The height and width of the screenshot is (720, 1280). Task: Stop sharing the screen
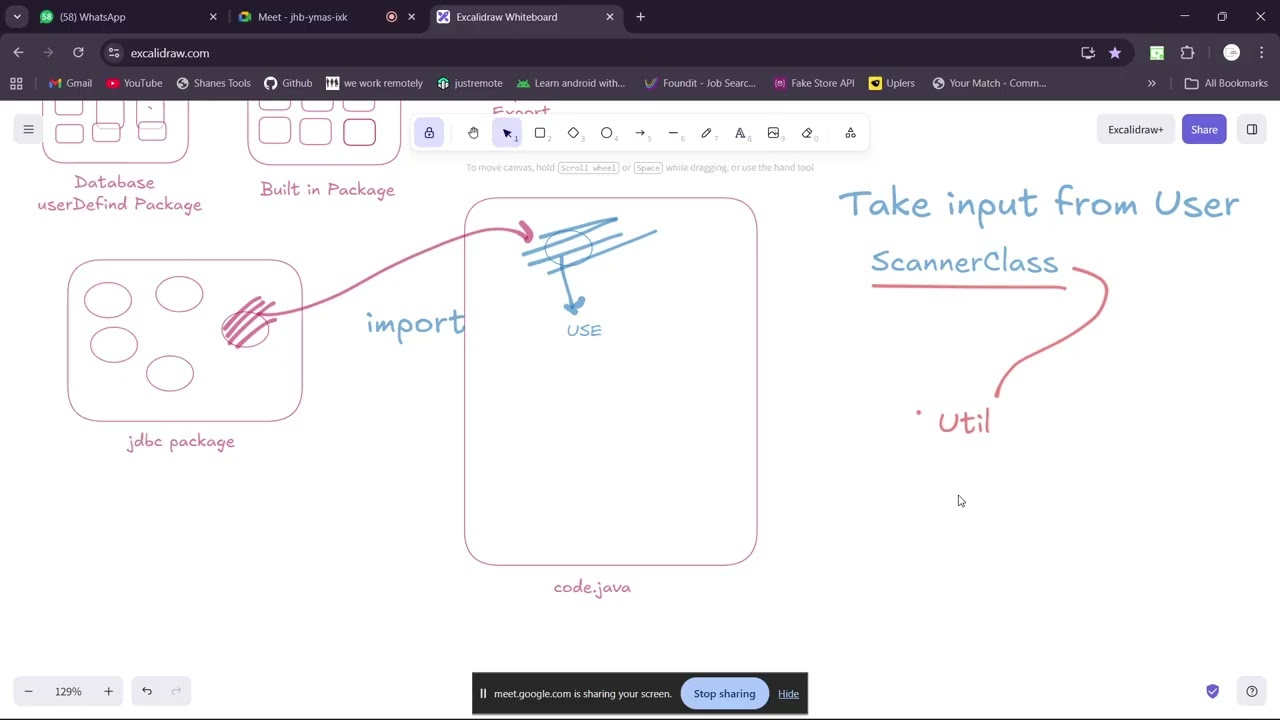pos(724,694)
